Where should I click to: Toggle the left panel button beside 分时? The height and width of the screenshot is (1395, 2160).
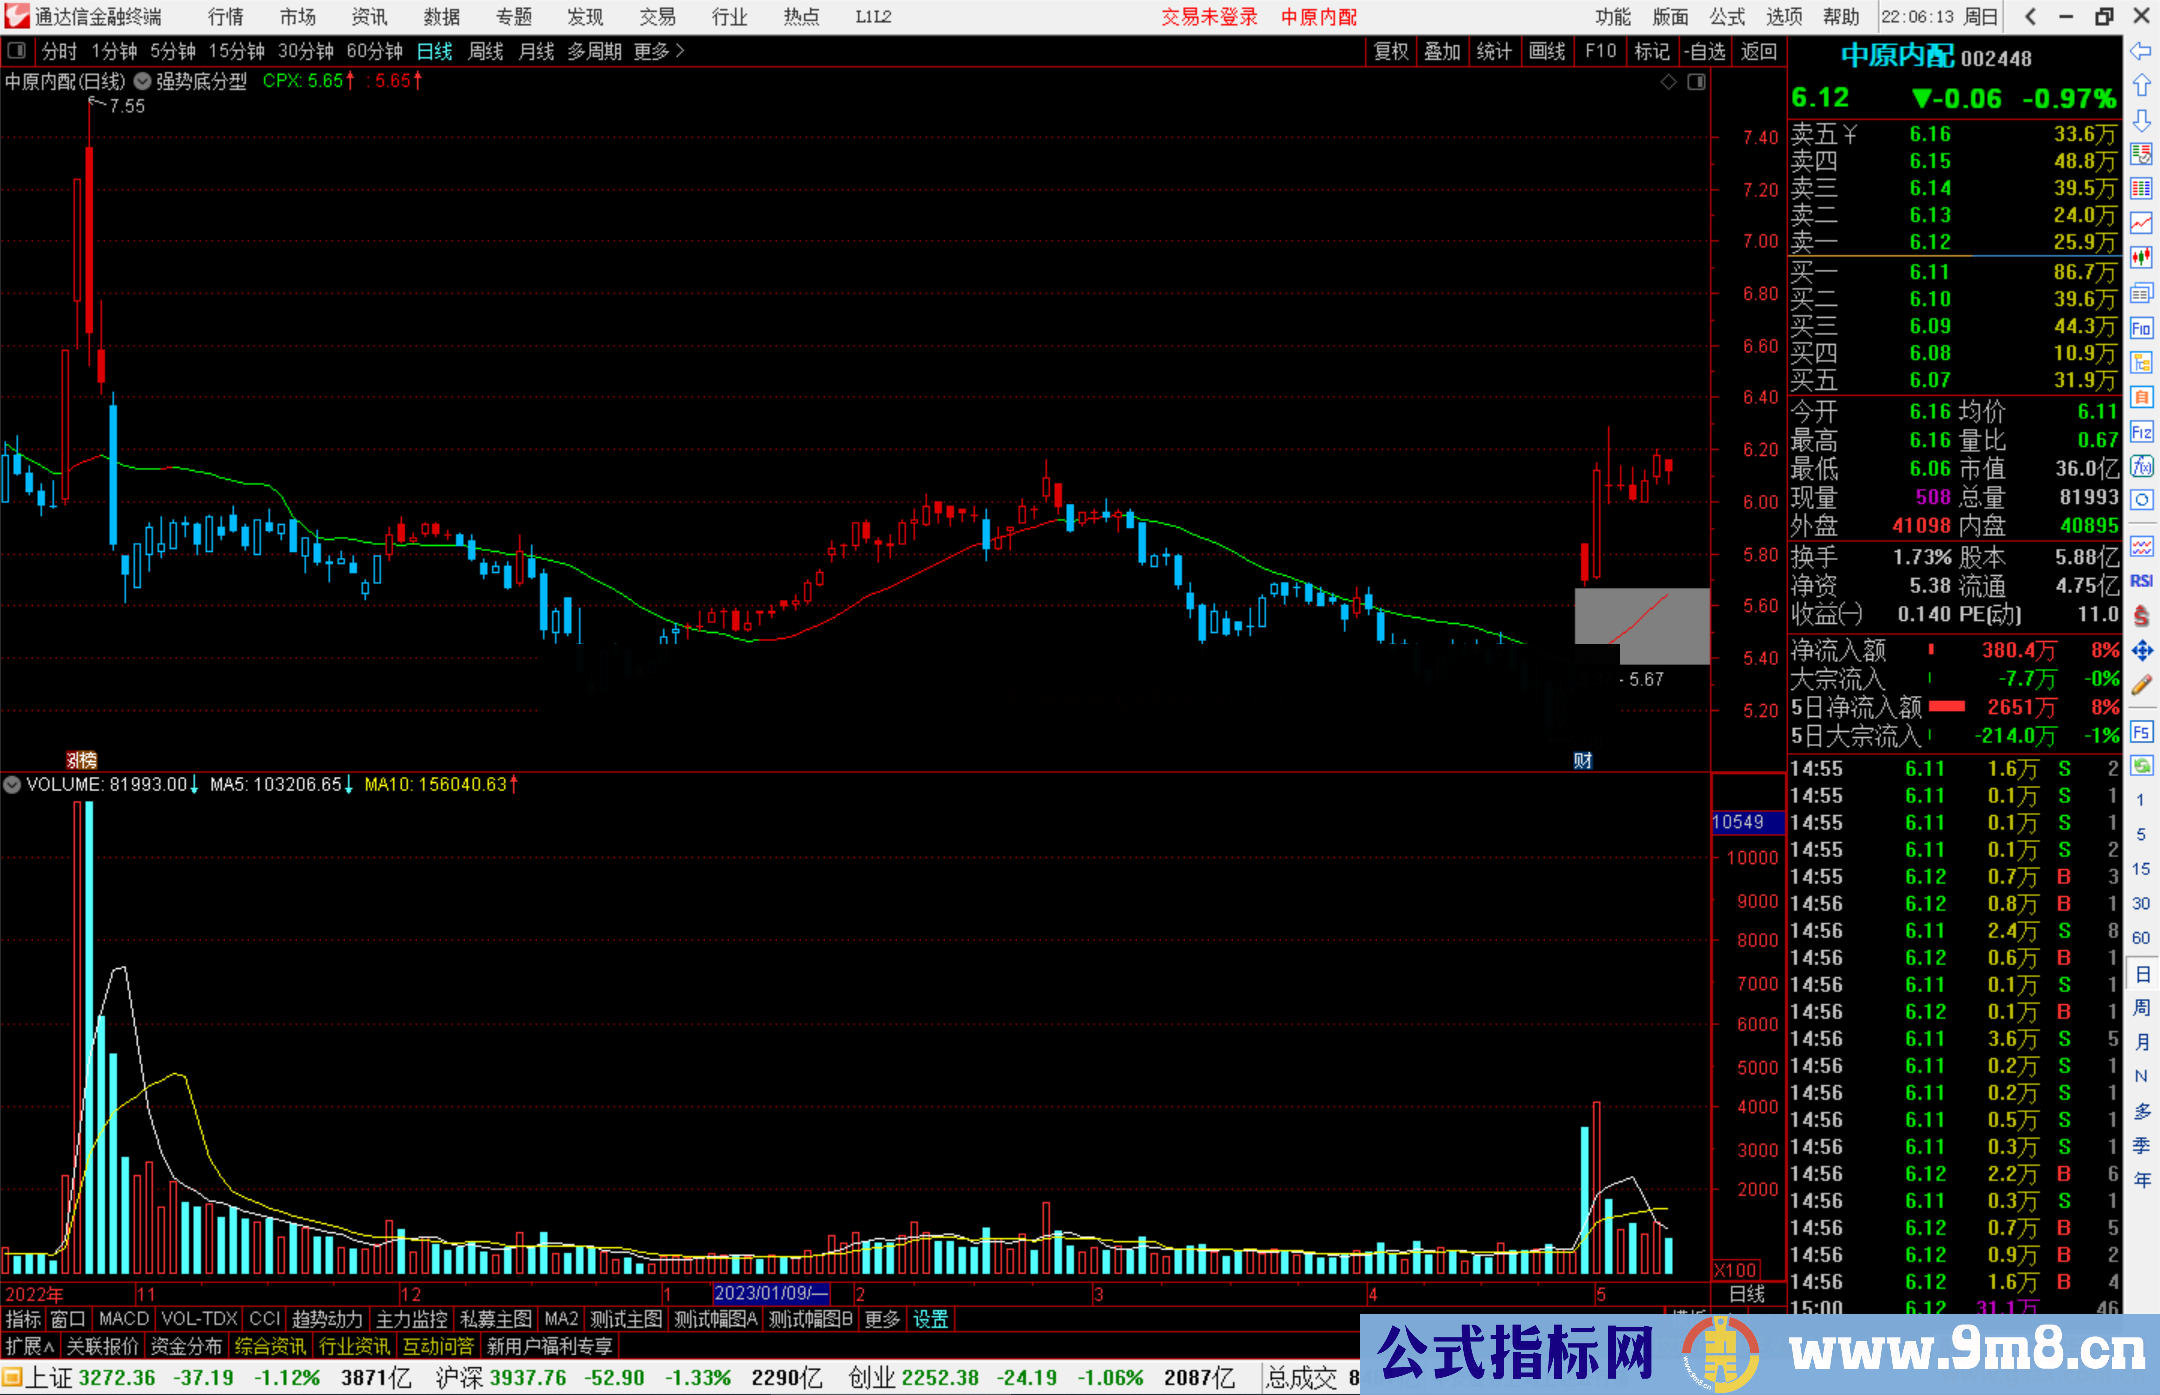(x=16, y=51)
